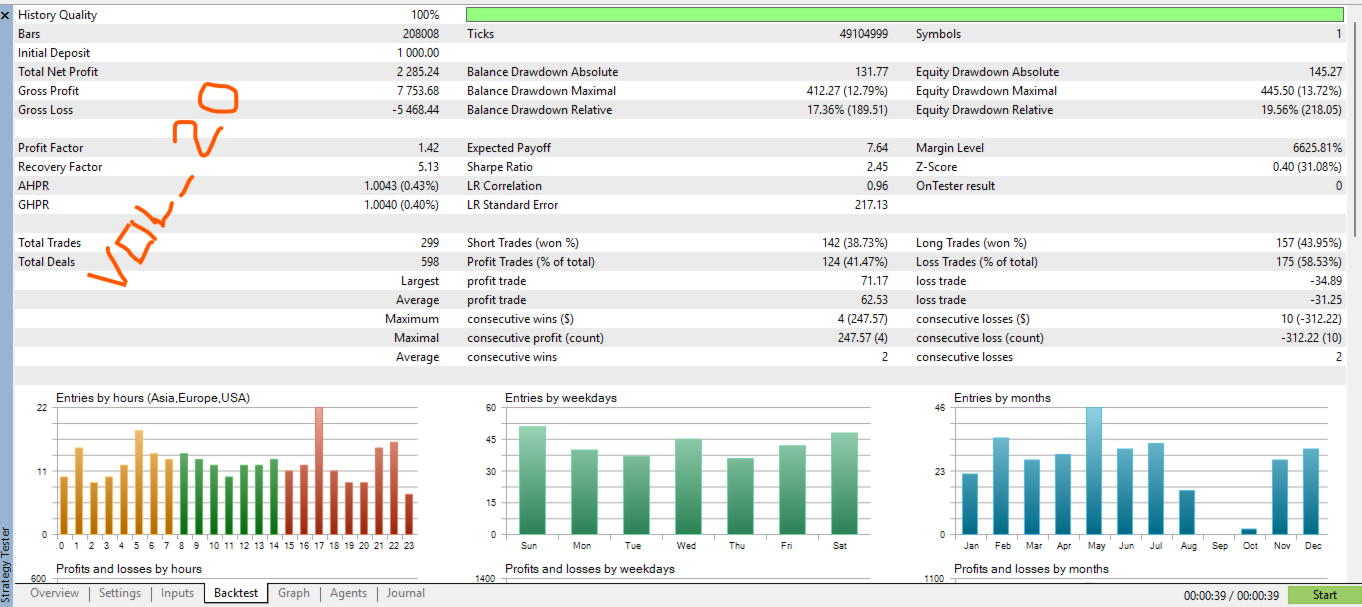Click the tallest bar at hour 17

pos(319,470)
